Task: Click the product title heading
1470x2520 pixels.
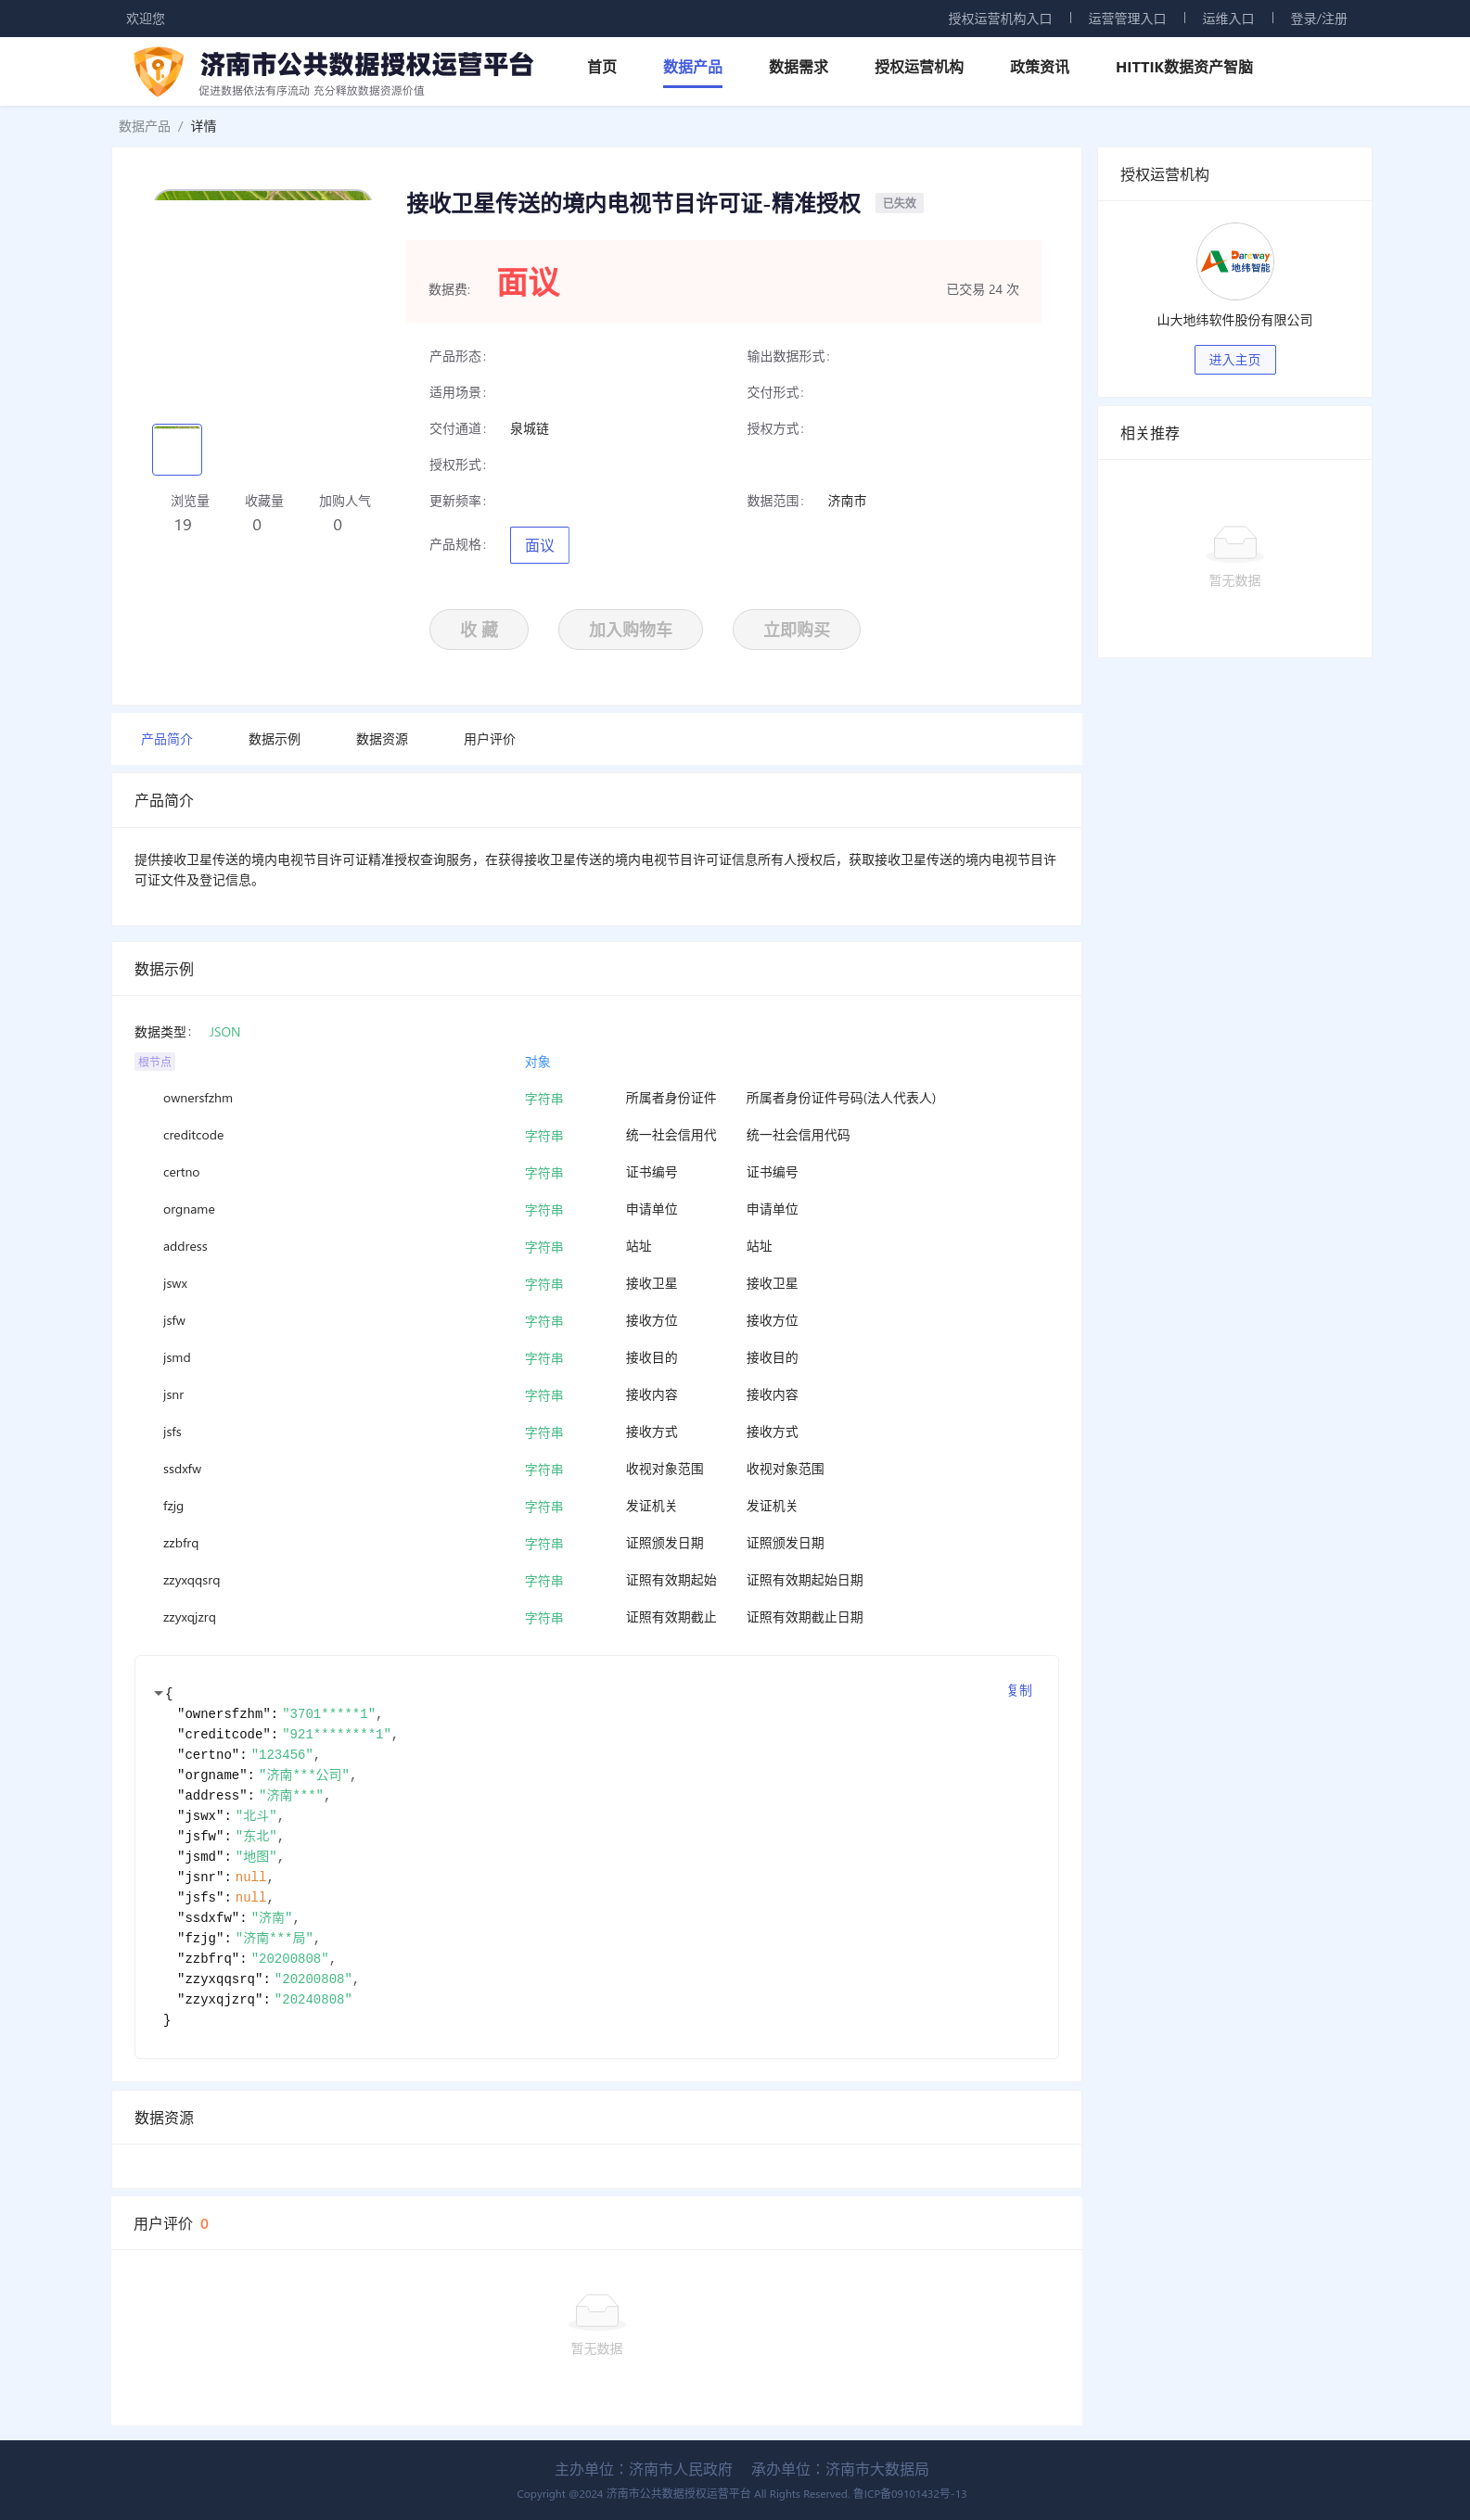Action: tap(633, 203)
